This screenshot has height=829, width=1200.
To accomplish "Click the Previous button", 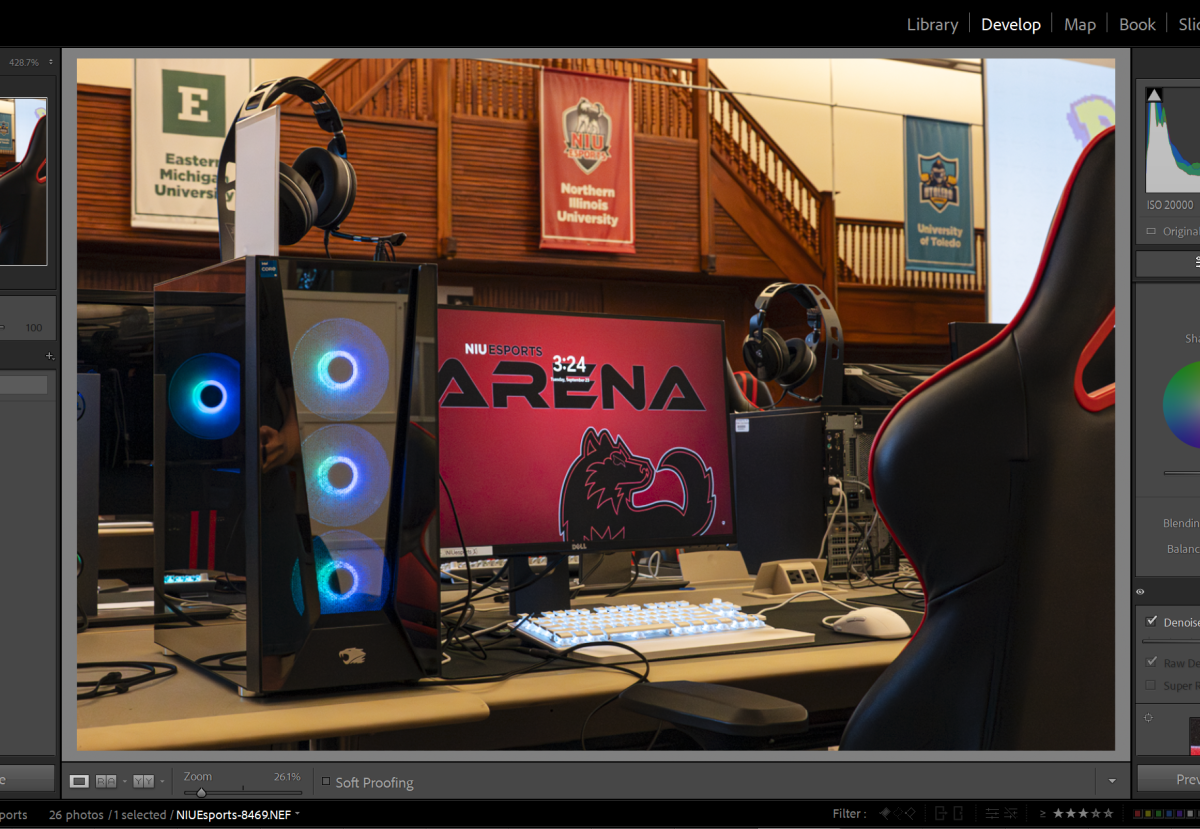I will [1180, 779].
